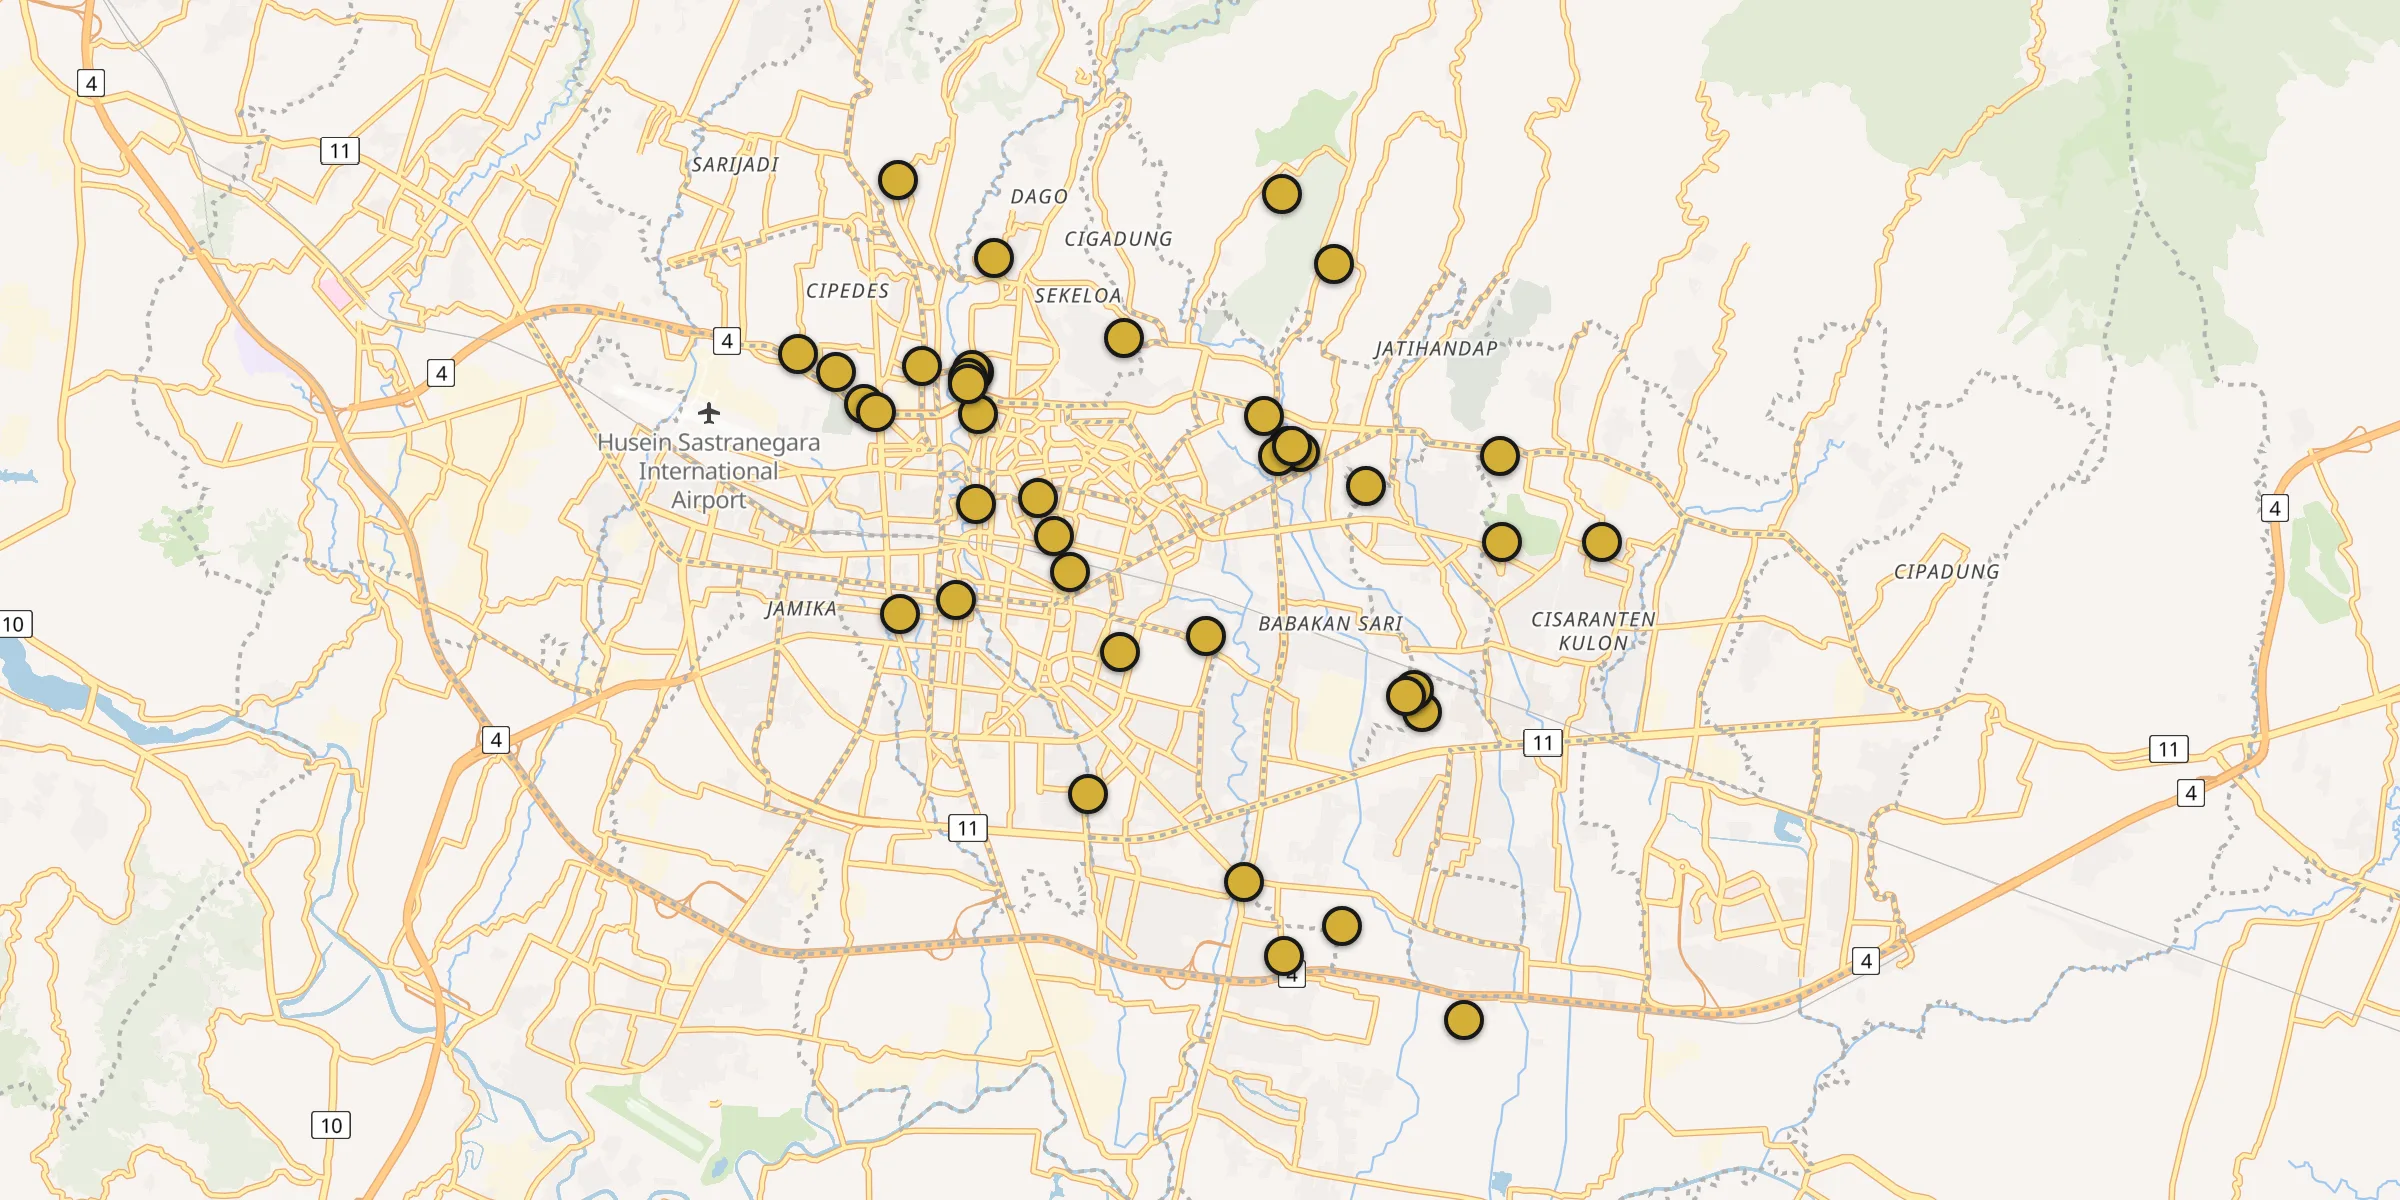This screenshot has width=2400, height=1200.
Task: Click marker below Dago label
Action: (x=994, y=258)
